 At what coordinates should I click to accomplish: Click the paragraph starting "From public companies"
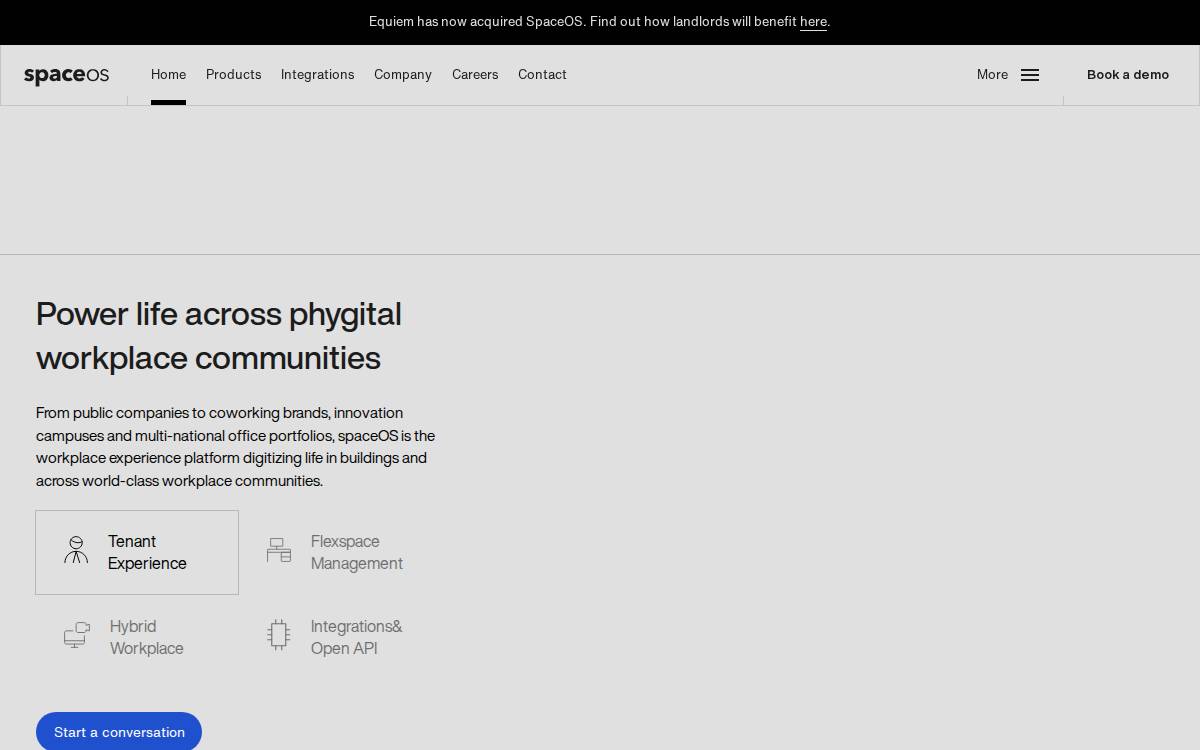pos(236,446)
